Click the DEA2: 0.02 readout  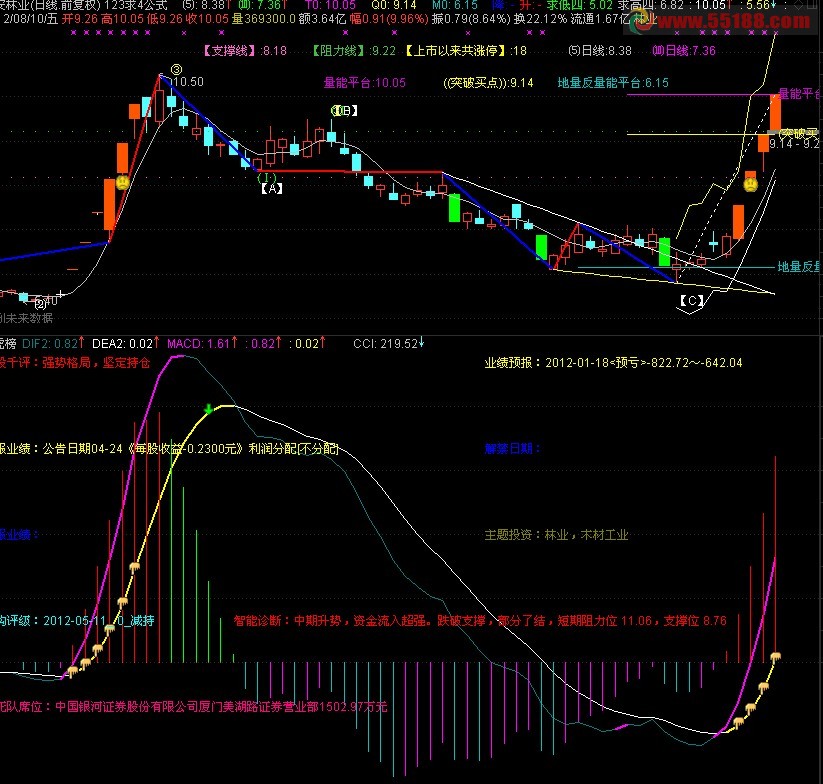[x=126, y=344]
